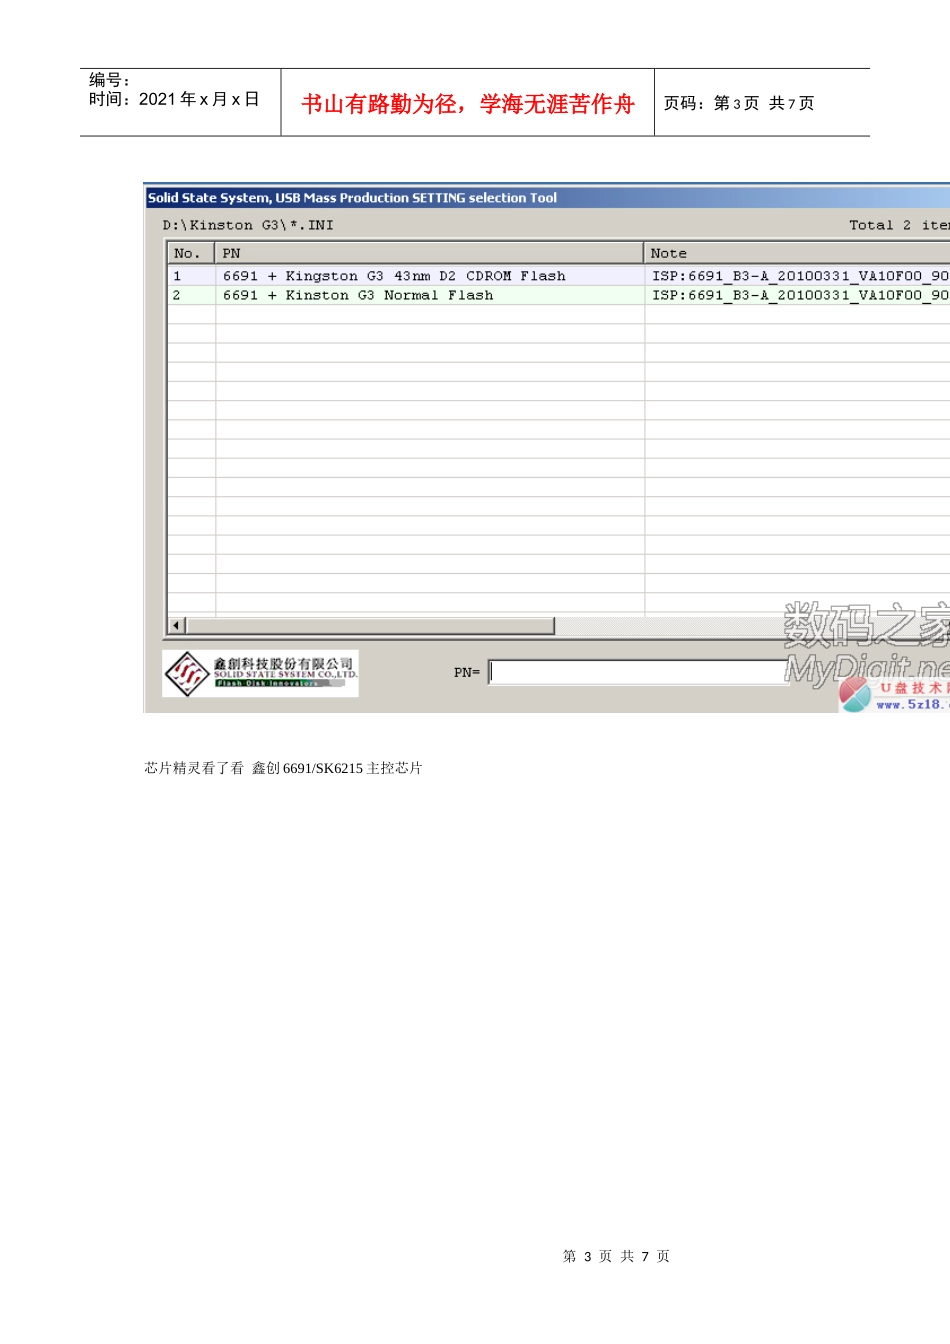Click the horizontal scrollbar thumb in the list
This screenshot has width=950, height=1344.
370,626
